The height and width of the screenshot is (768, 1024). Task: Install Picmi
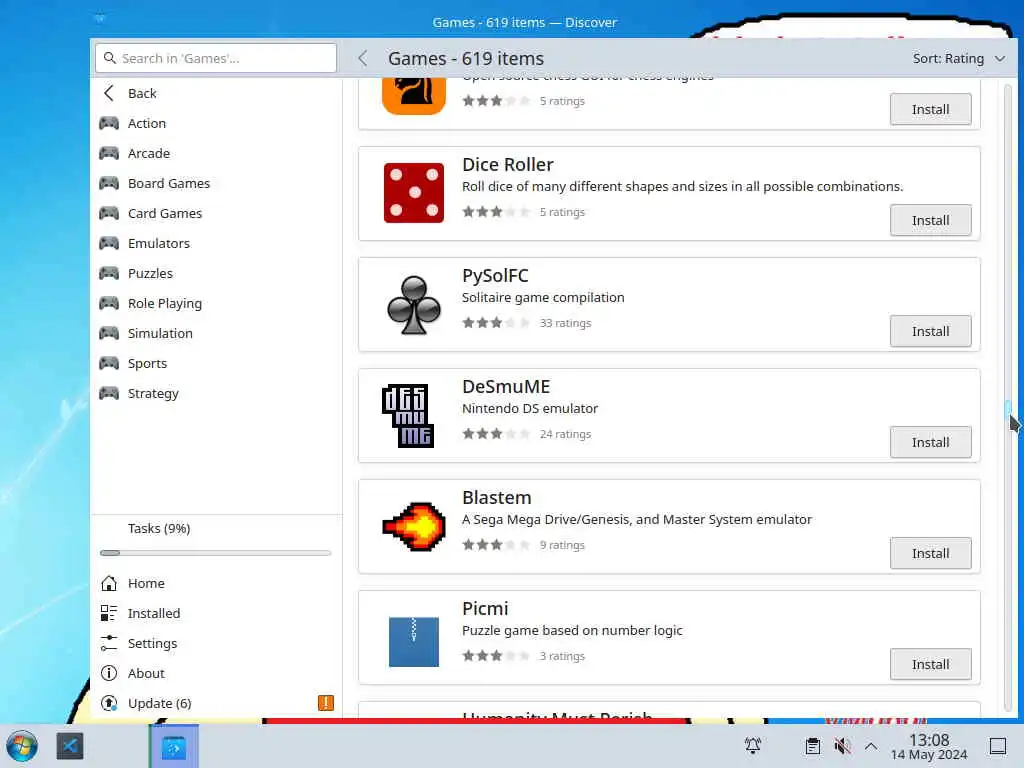tap(931, 664)
